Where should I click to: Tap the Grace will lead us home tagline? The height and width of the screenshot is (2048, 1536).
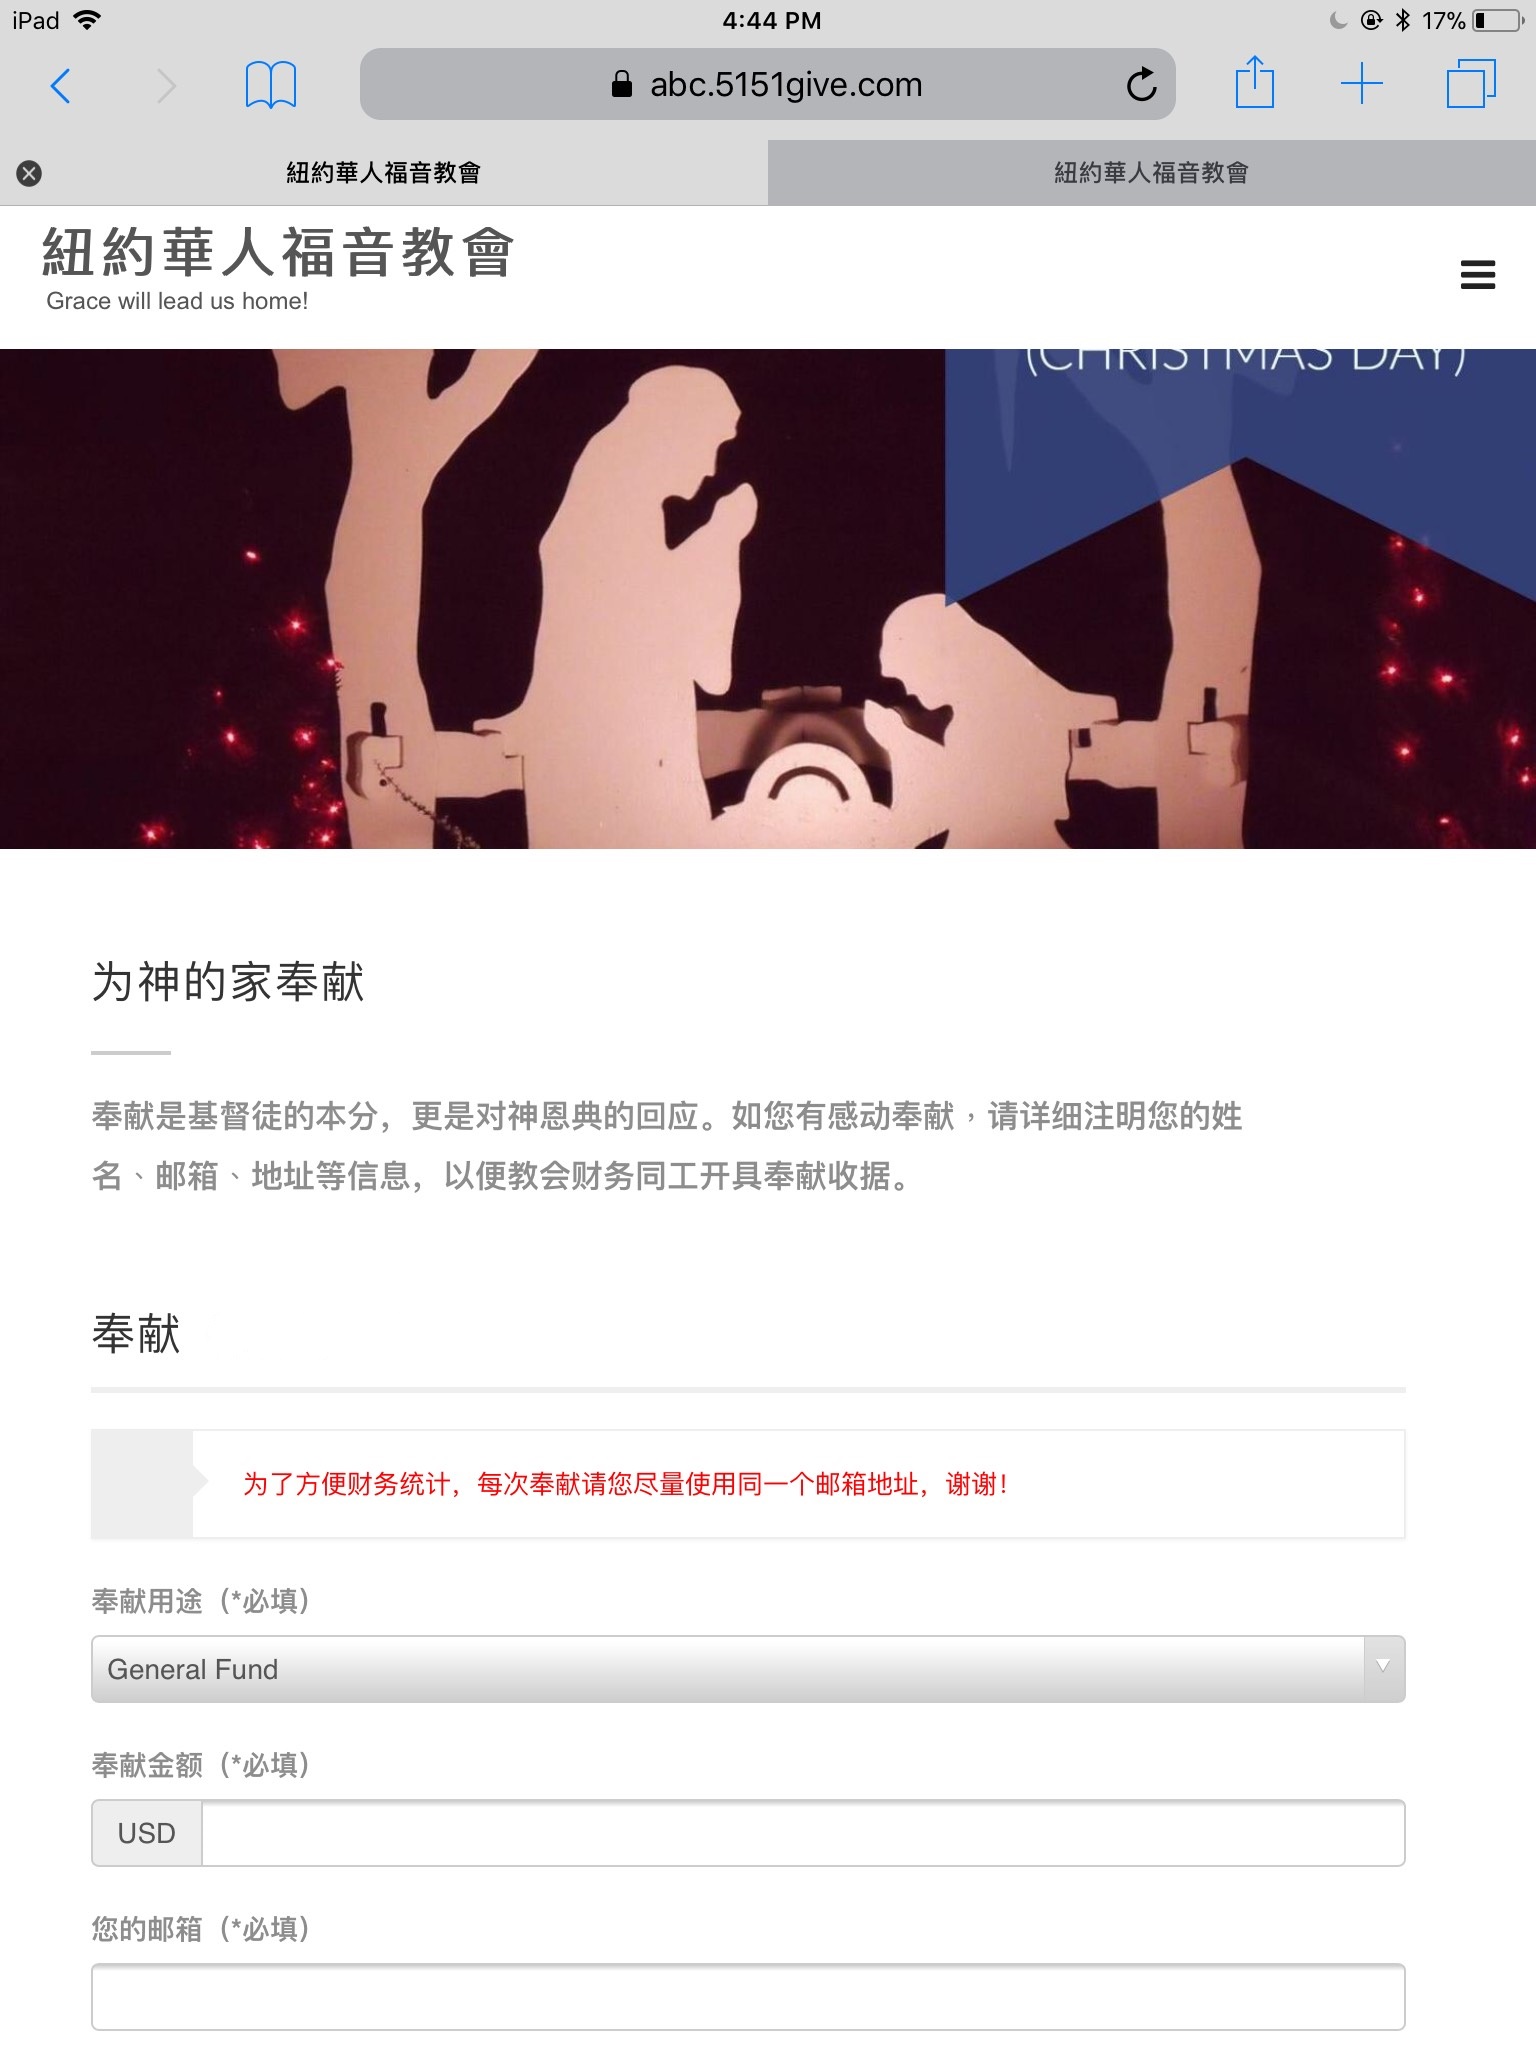(177, 301)
